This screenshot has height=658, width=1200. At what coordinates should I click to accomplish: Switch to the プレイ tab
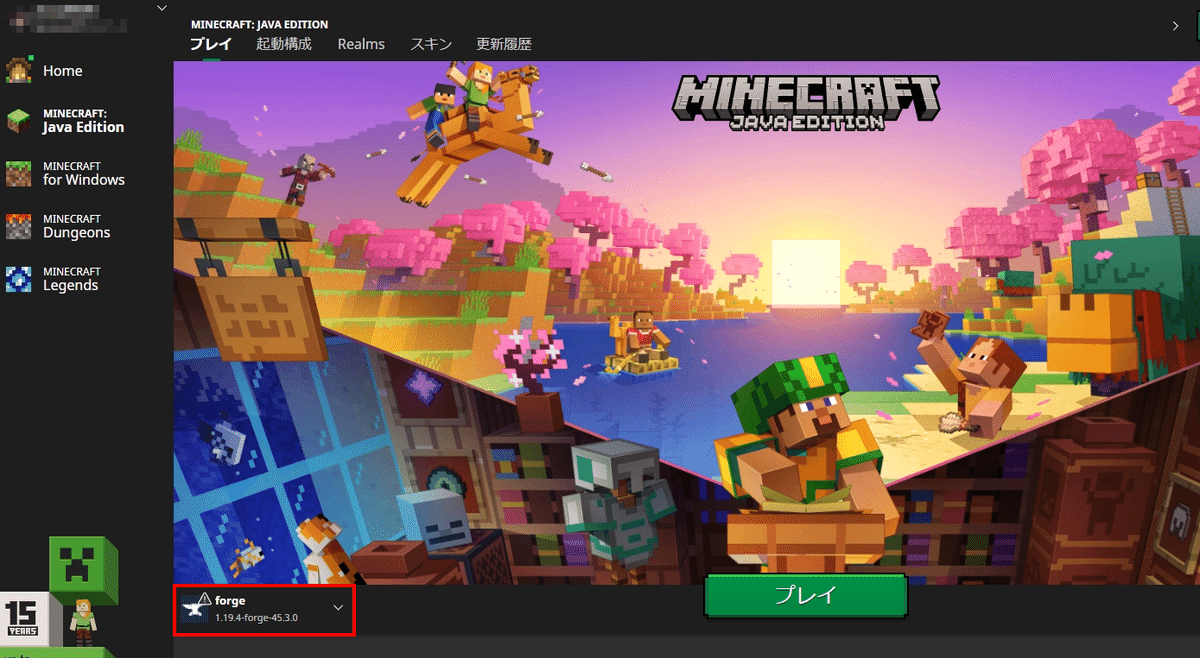210,44
